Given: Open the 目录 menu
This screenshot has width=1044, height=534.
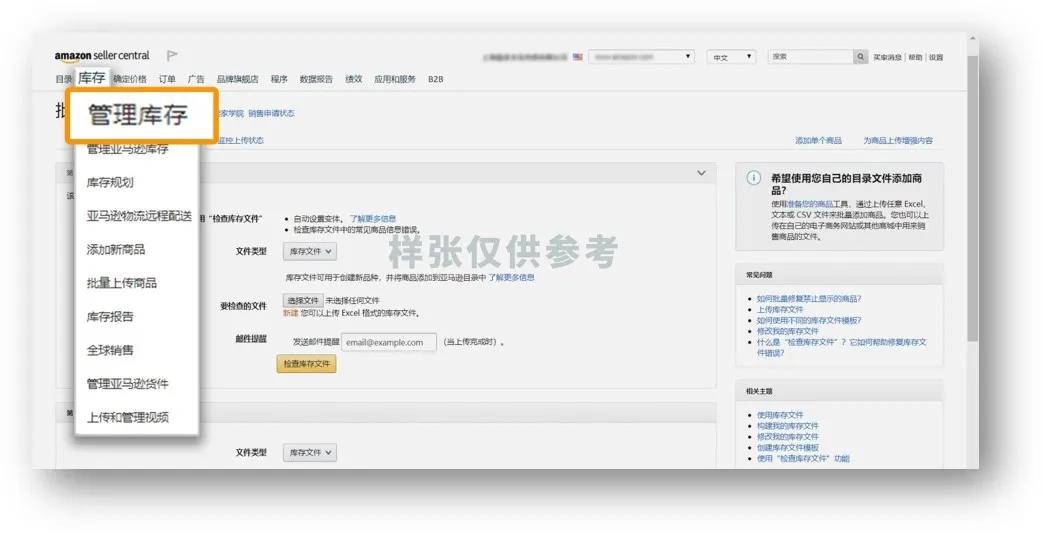Looking at the screenshot, I should coord(63,79).
